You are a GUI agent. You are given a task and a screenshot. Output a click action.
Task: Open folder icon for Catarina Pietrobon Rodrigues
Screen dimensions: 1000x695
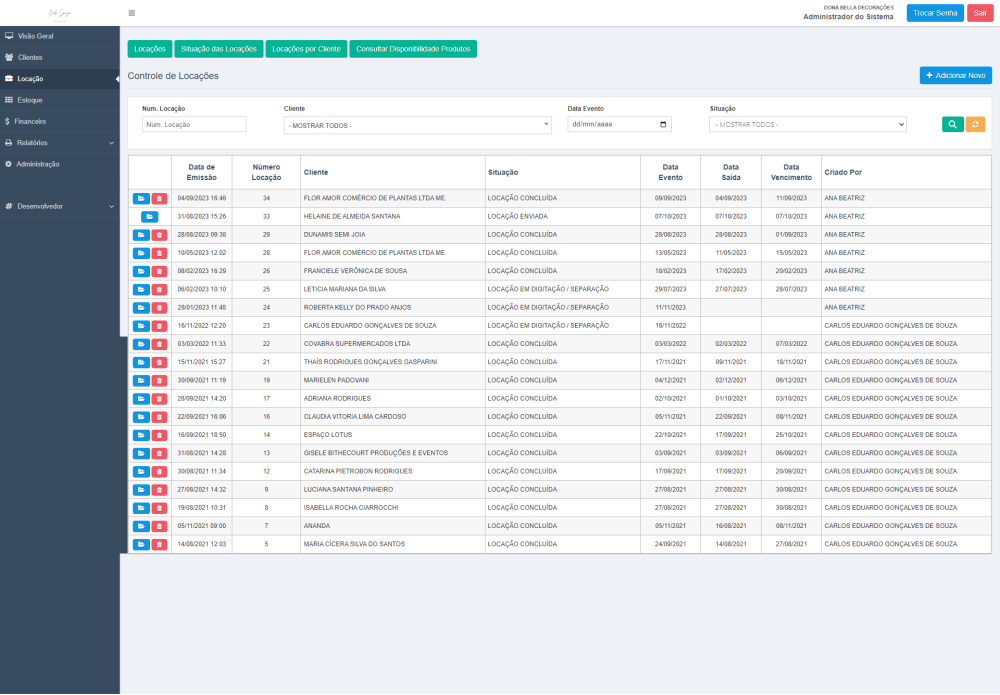141,471
